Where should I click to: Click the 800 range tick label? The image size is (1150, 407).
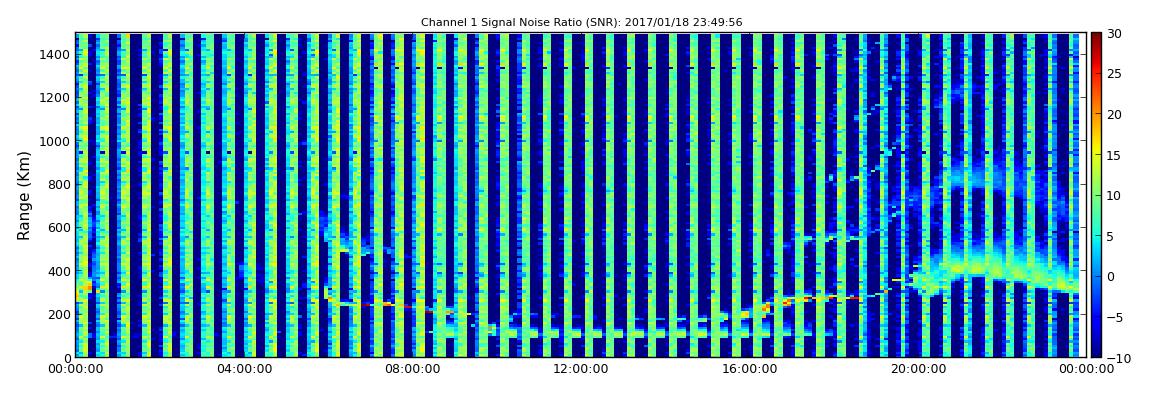59,184
